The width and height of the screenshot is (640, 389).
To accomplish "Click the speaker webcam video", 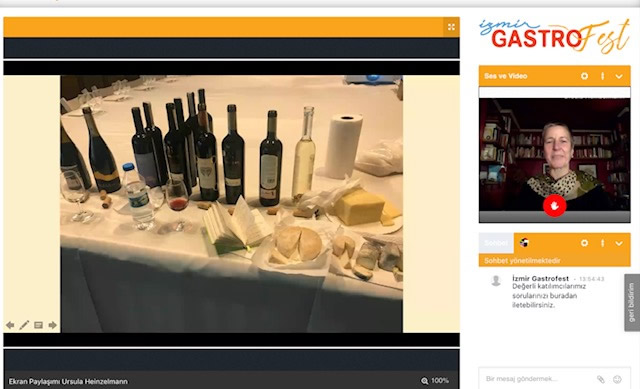I will click(554, 155).
